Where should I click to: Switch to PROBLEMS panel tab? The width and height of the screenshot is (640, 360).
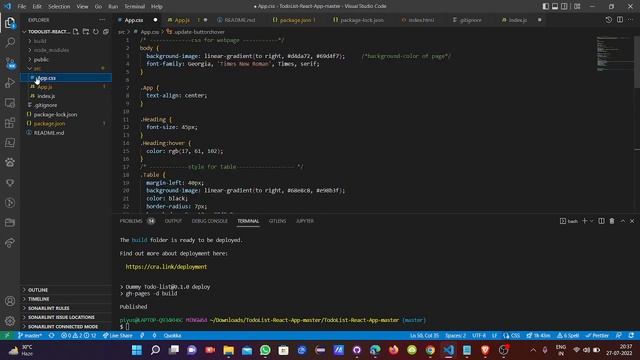point(131,221)
